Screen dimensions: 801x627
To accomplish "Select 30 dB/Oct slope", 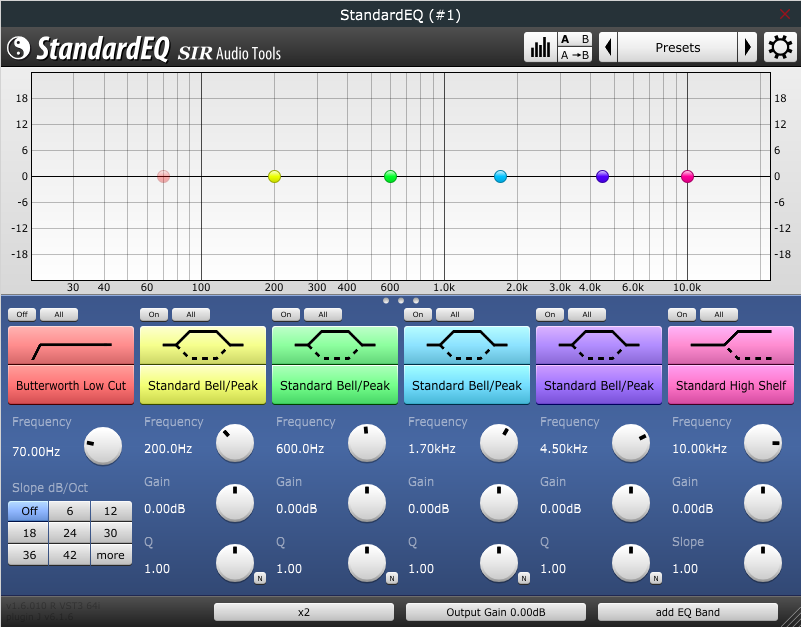I will [x=111, y=532].
